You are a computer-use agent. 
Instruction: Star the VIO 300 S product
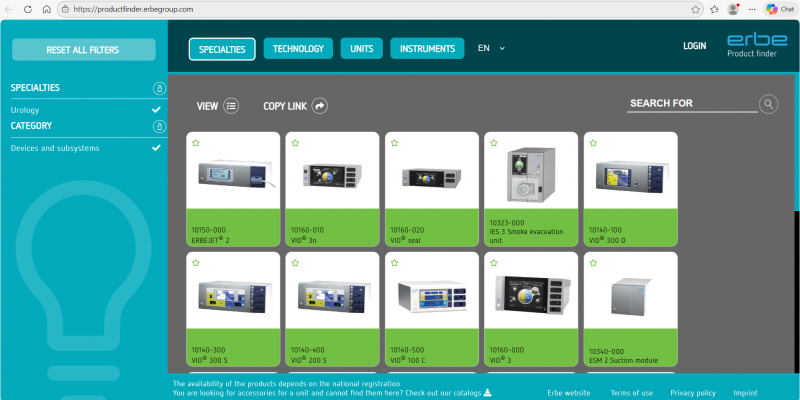tap(195, 263)
